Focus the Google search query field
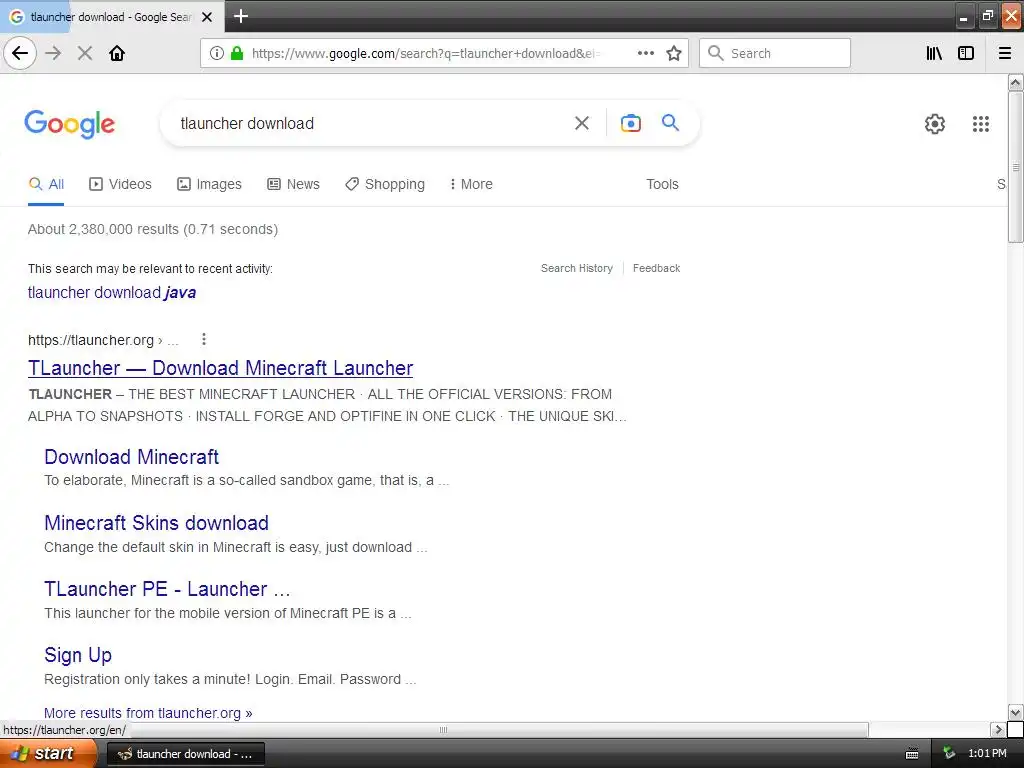 372,123
